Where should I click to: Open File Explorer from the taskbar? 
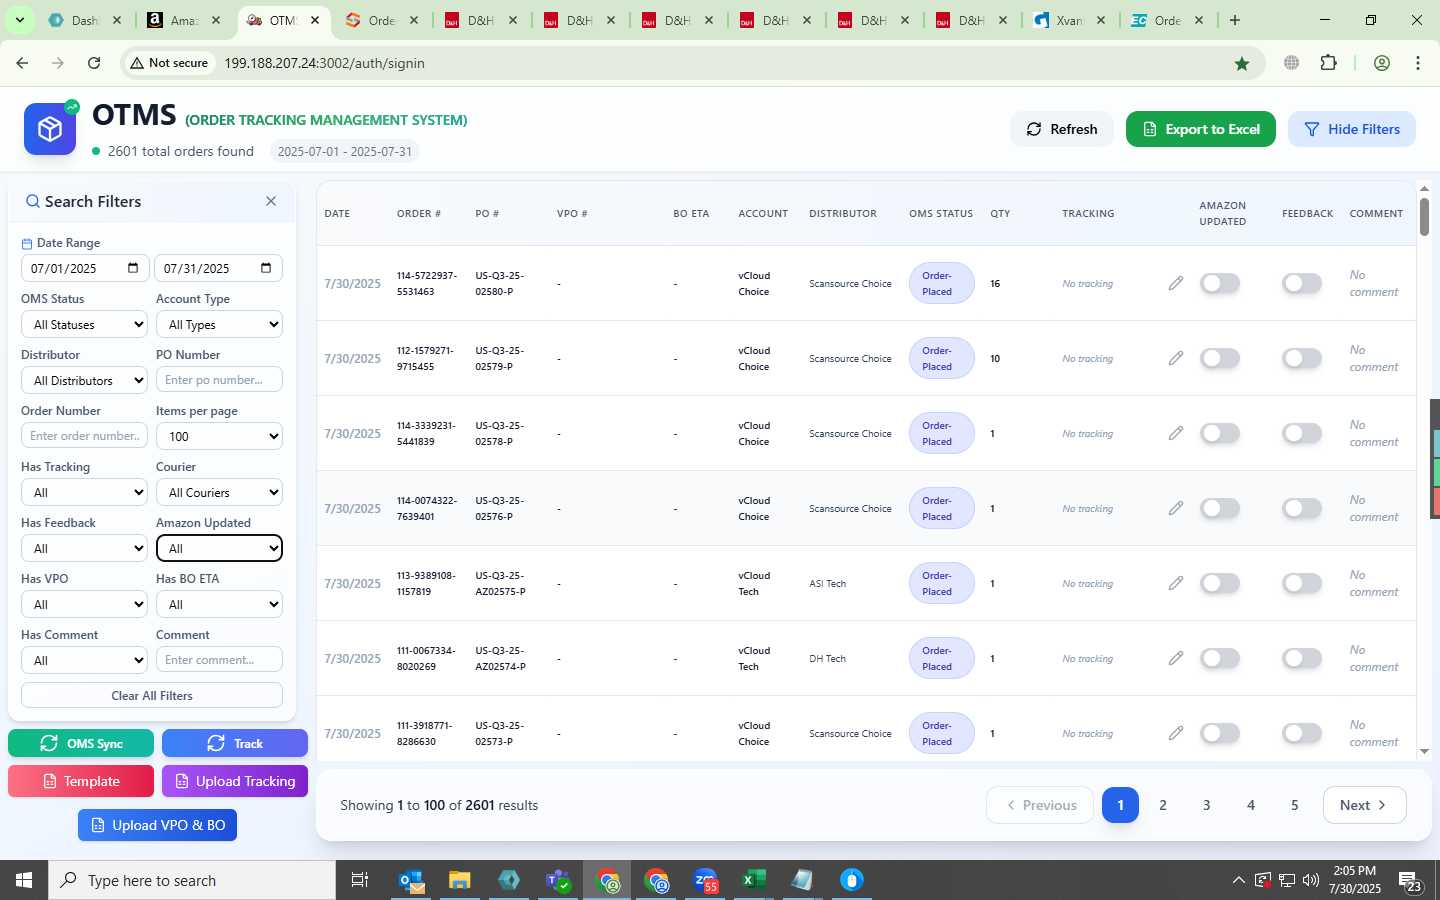460,880
